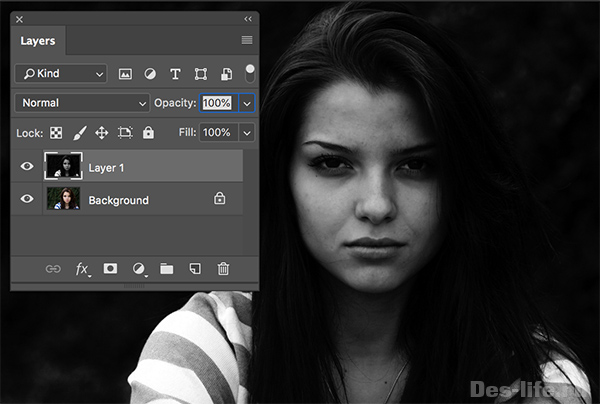Viewport: 600px width, 404px height.
Task: Click the create new layer icon
Action: coord(195,269)
